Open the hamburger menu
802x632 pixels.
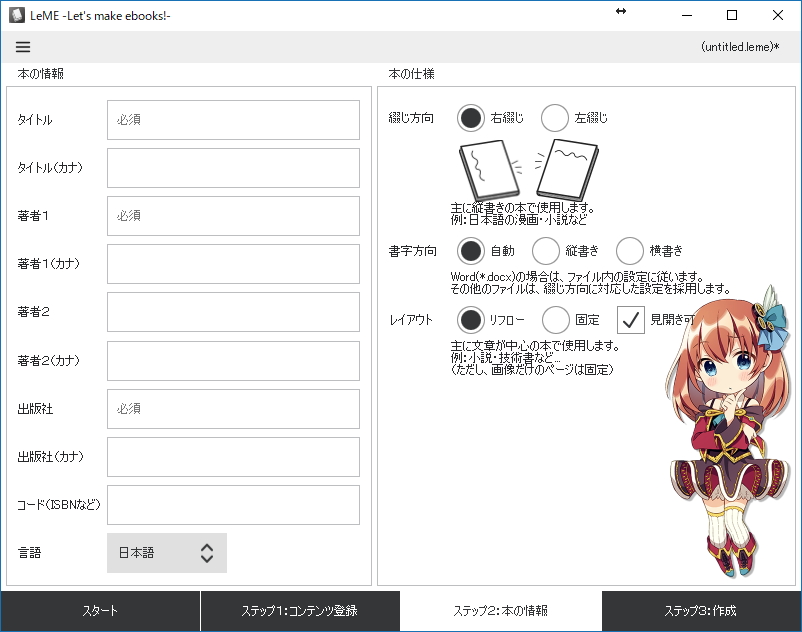(22, 46)
